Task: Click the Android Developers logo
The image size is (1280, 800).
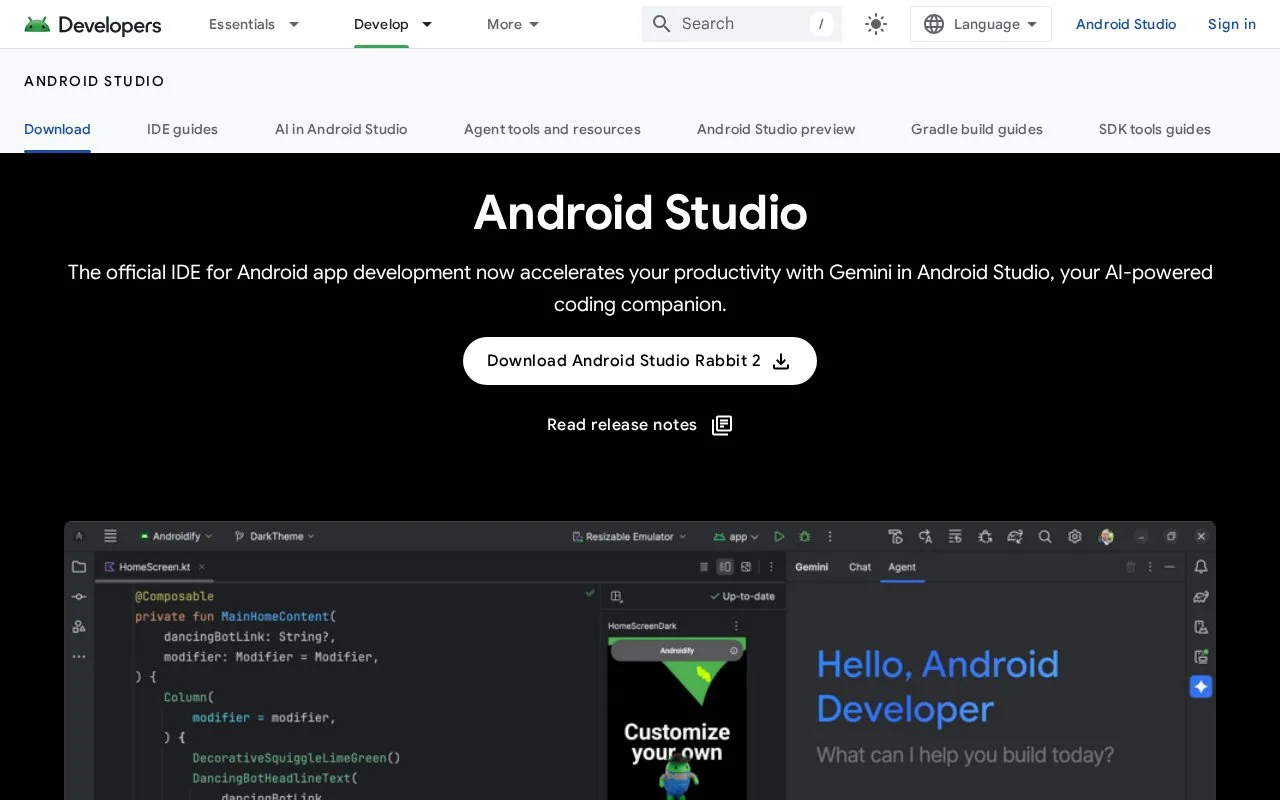Action: click(x=92, y=24)
